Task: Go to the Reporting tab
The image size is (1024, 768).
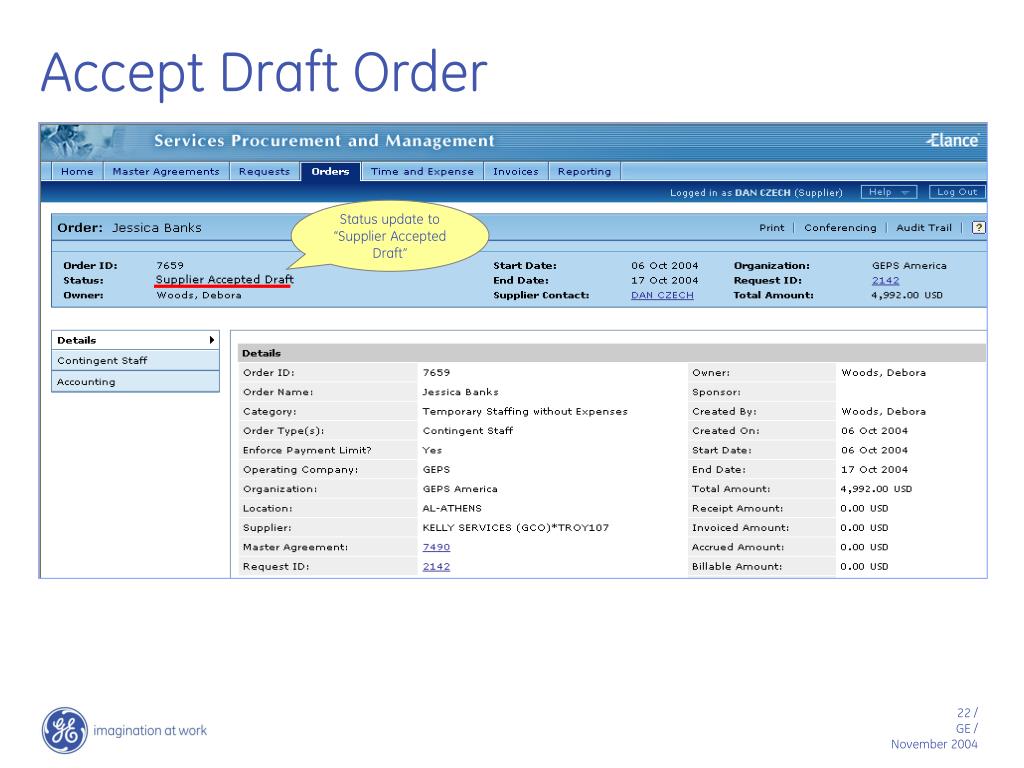Action: (x=584, y=171)
